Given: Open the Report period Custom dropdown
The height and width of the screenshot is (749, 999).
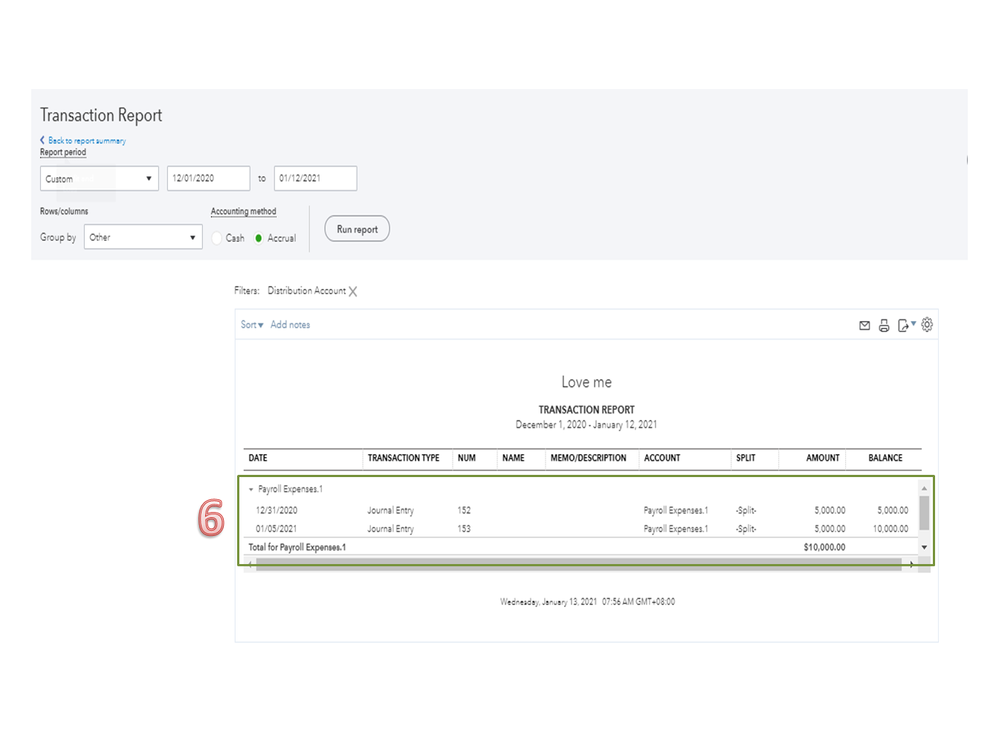Looking at the screenshot, I should click(x=100, y=179).
